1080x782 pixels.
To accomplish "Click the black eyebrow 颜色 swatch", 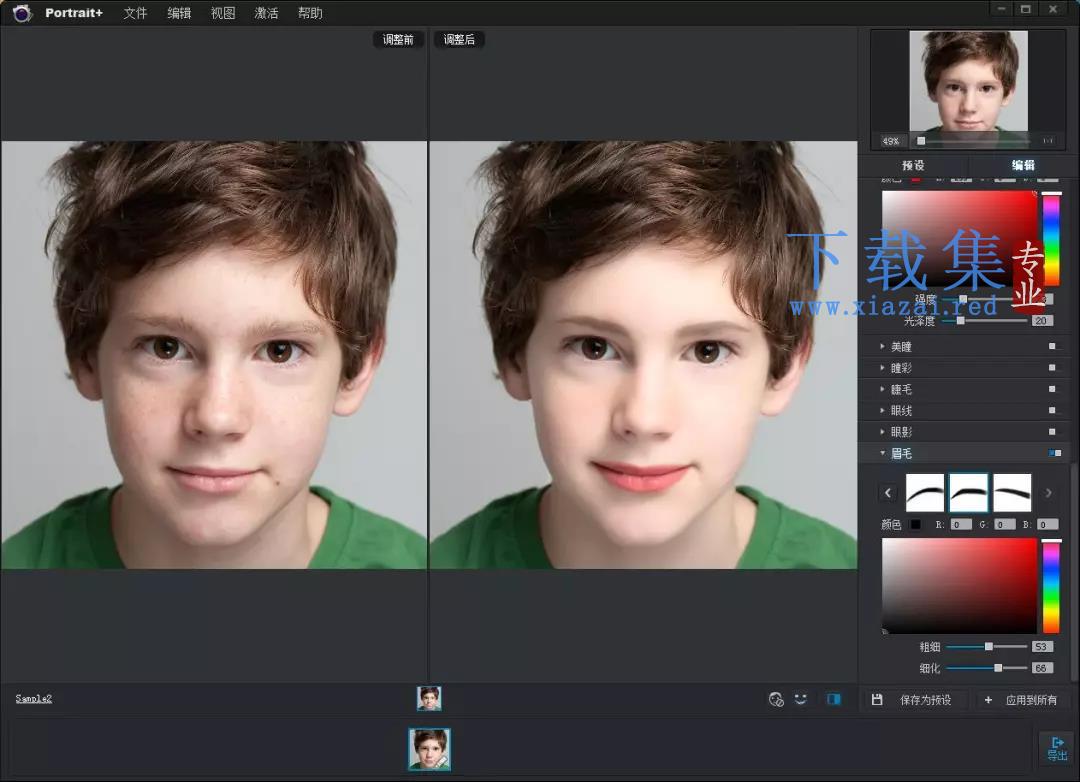I will point(915,525).
